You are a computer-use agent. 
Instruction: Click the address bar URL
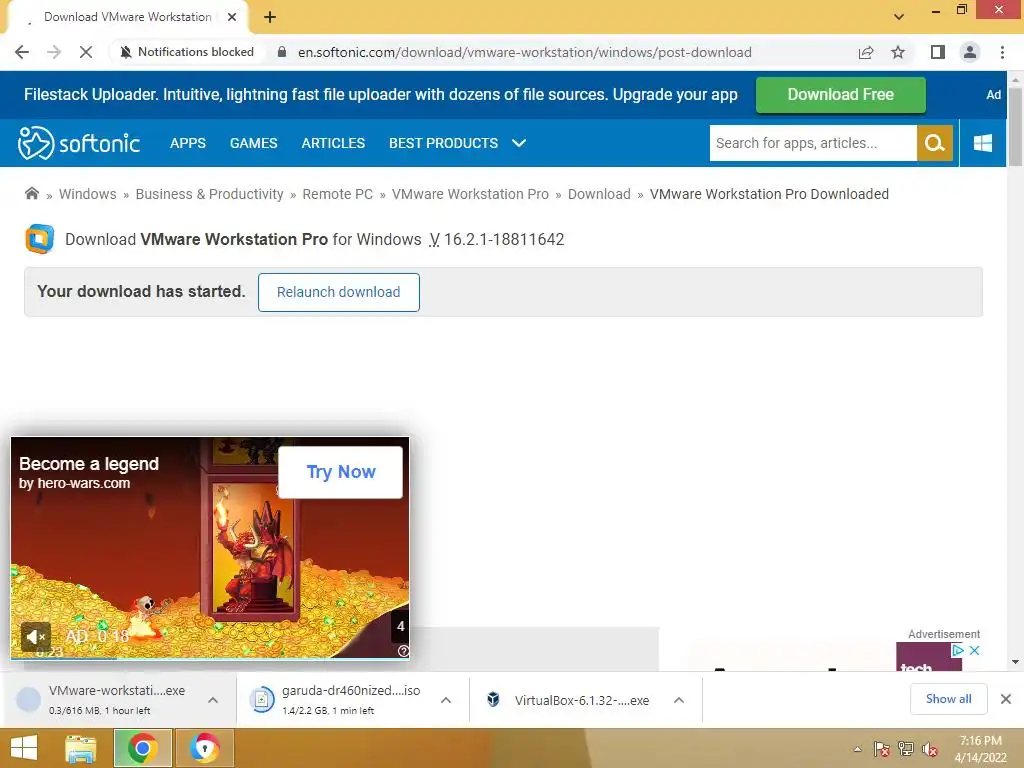[x=524, y=52]
